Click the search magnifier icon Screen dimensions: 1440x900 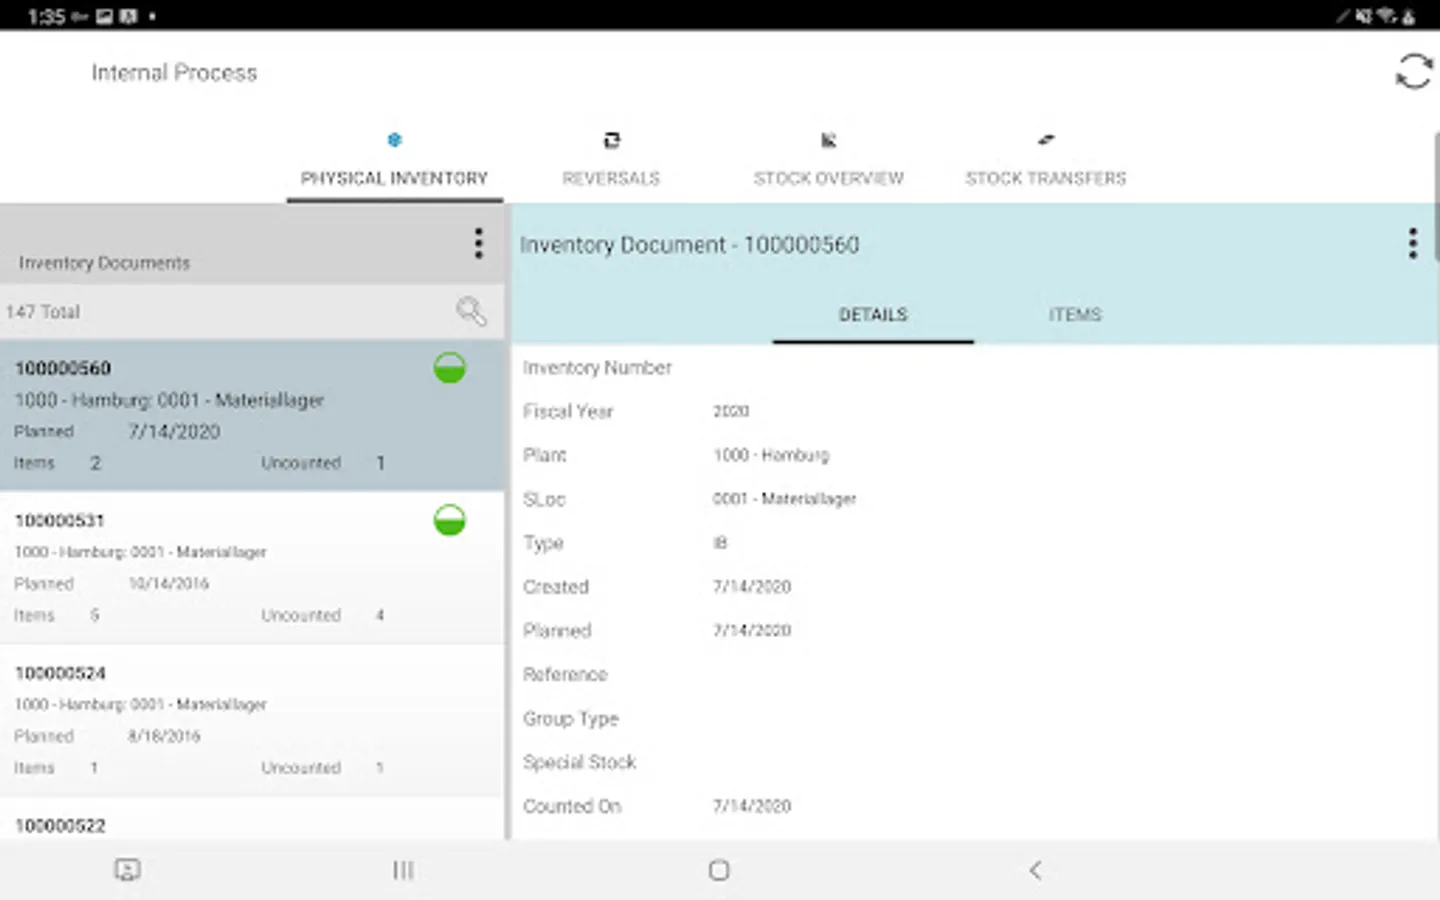point(471,311)
